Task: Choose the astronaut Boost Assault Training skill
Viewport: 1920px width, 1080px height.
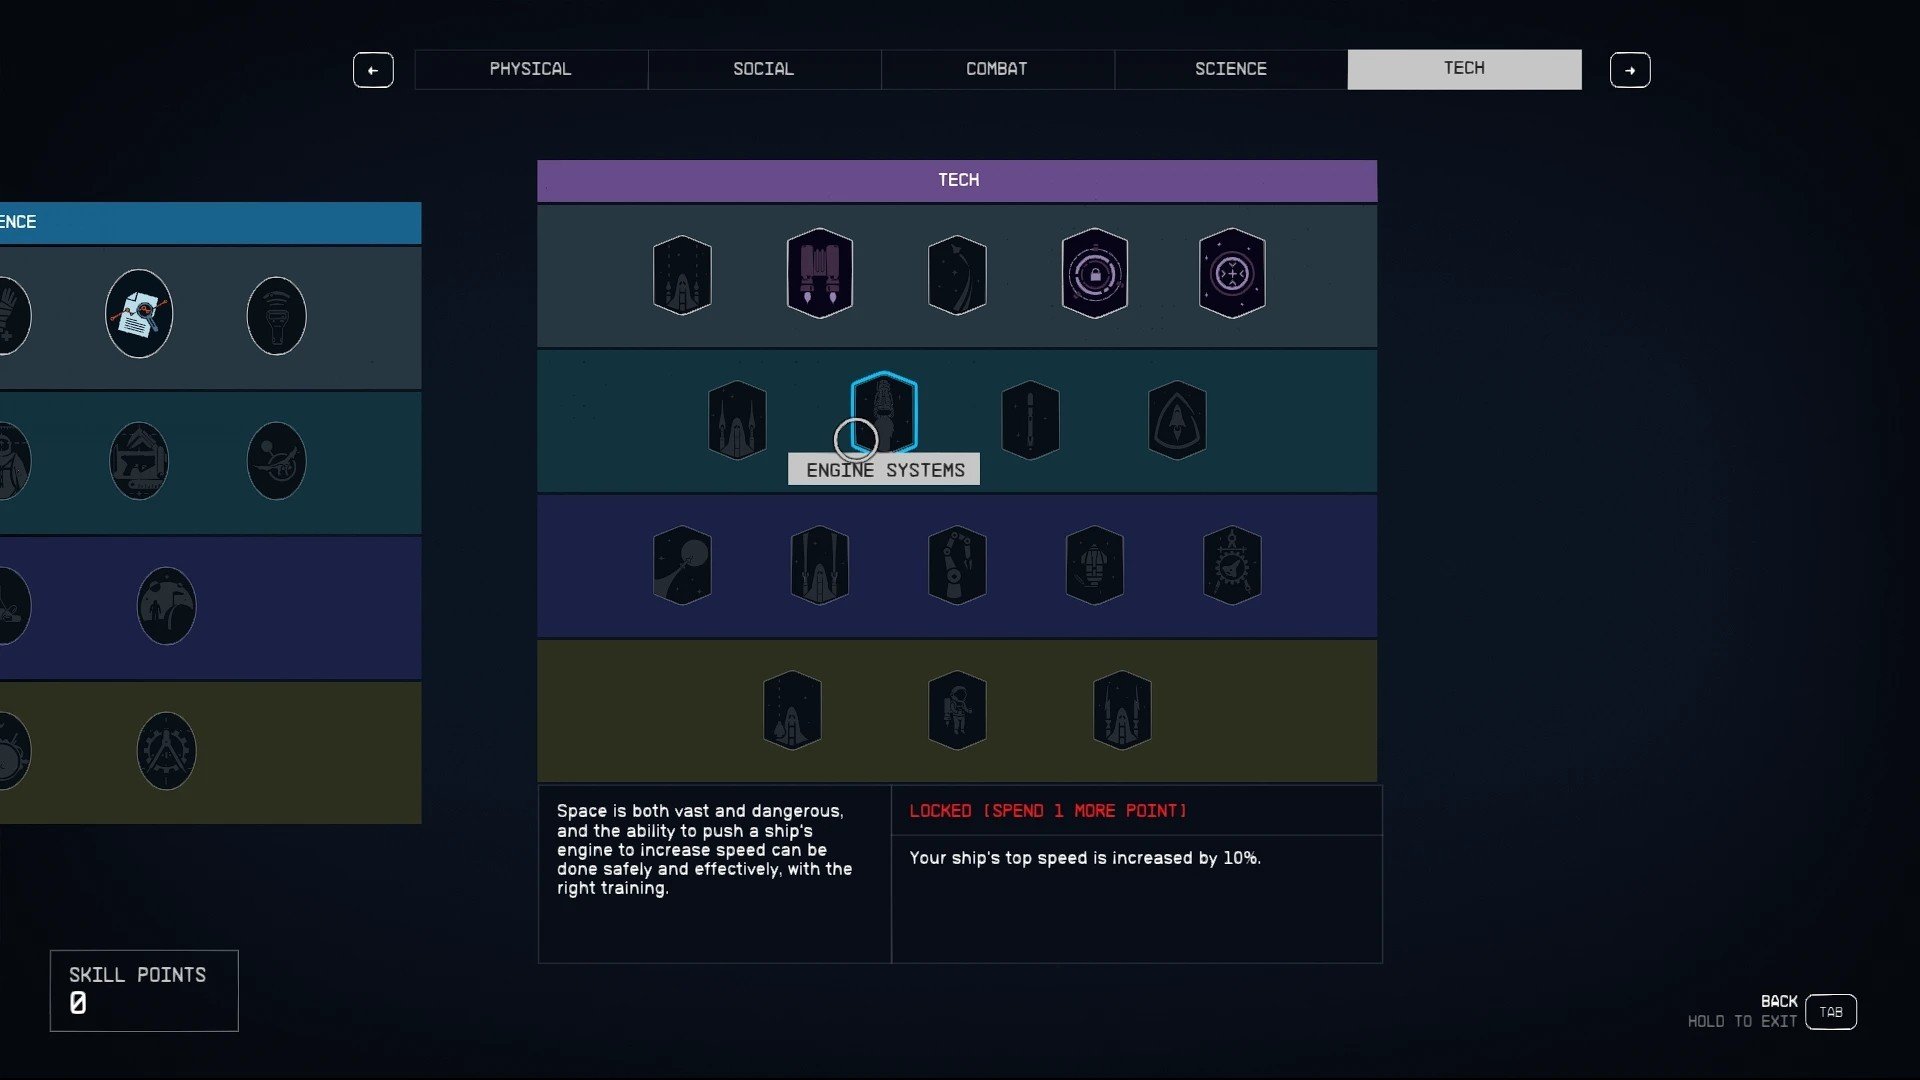Action: (x=957, y=710)
